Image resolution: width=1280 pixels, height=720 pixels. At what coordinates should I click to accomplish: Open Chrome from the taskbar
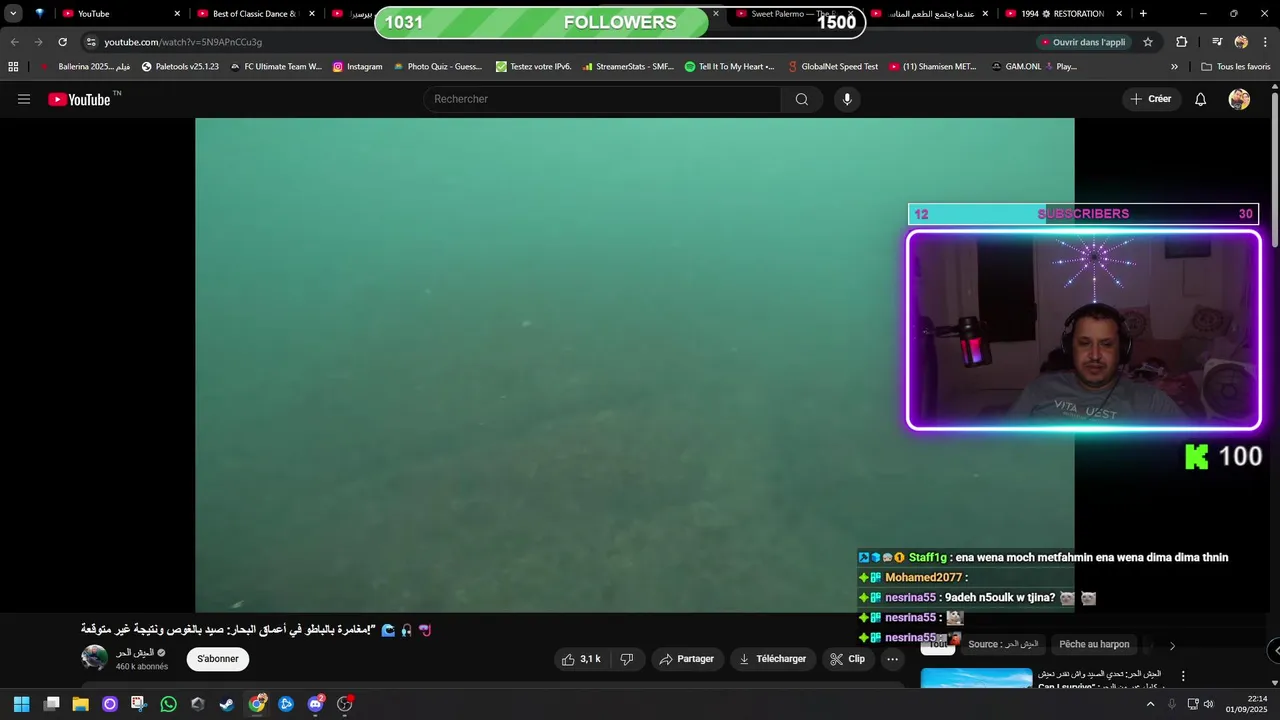(257, 704)
